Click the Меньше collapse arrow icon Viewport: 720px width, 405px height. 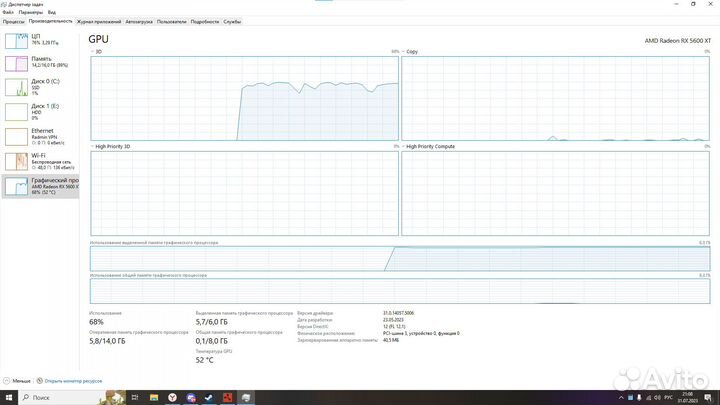click(x=6, y=381)
